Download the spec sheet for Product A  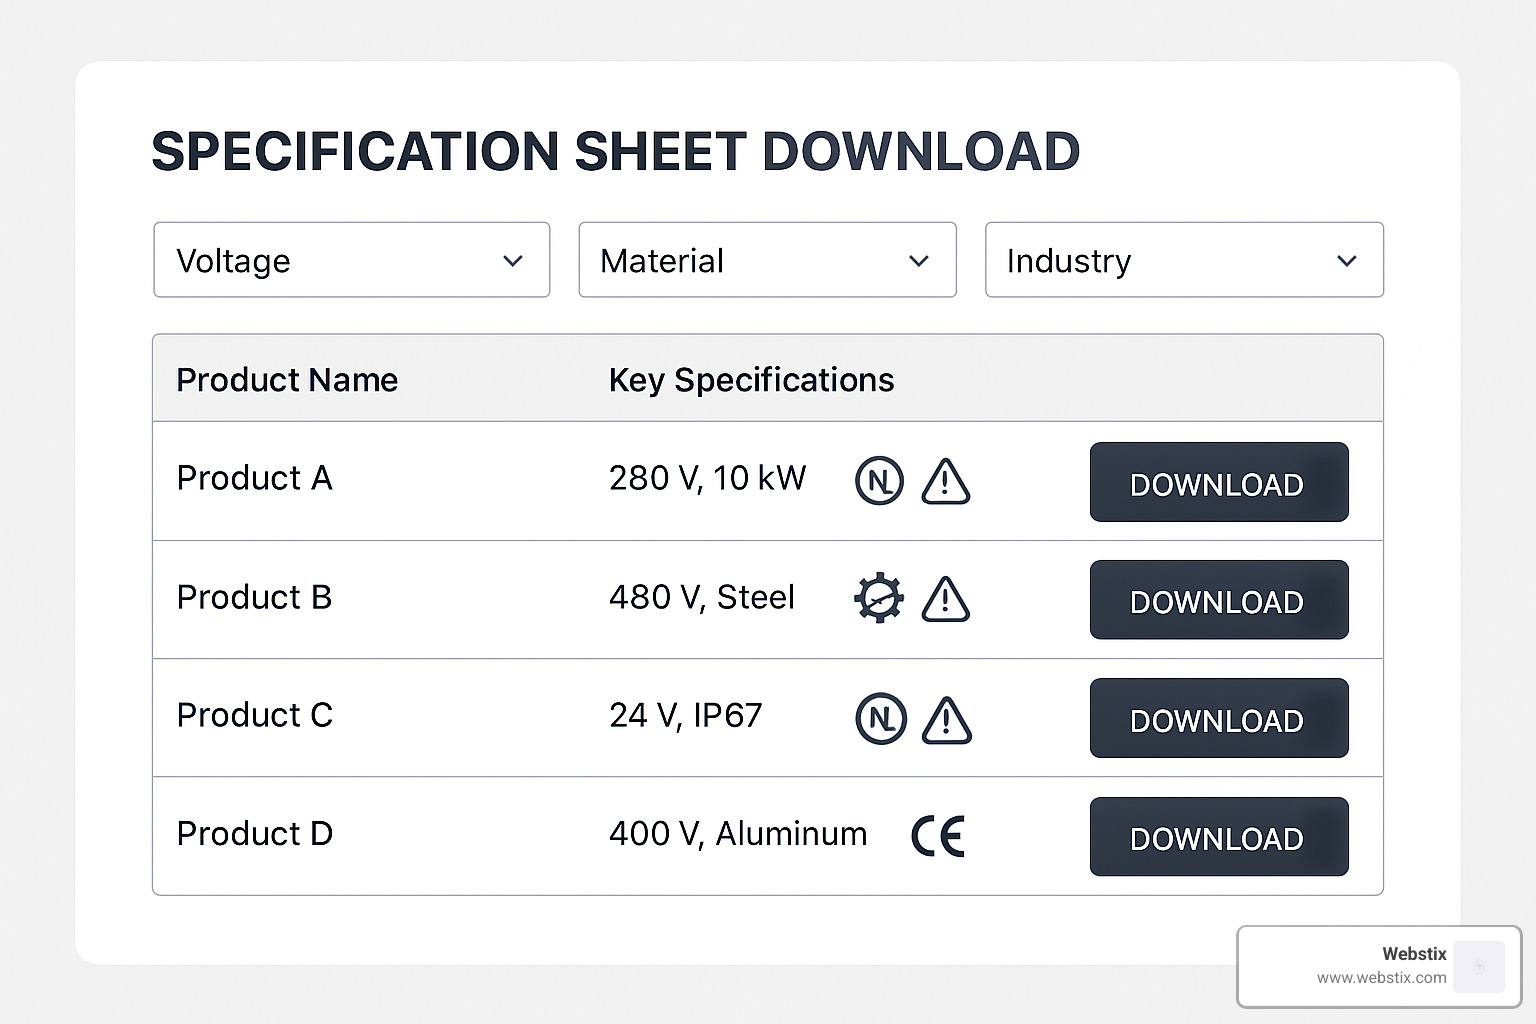coord(1218,483)
